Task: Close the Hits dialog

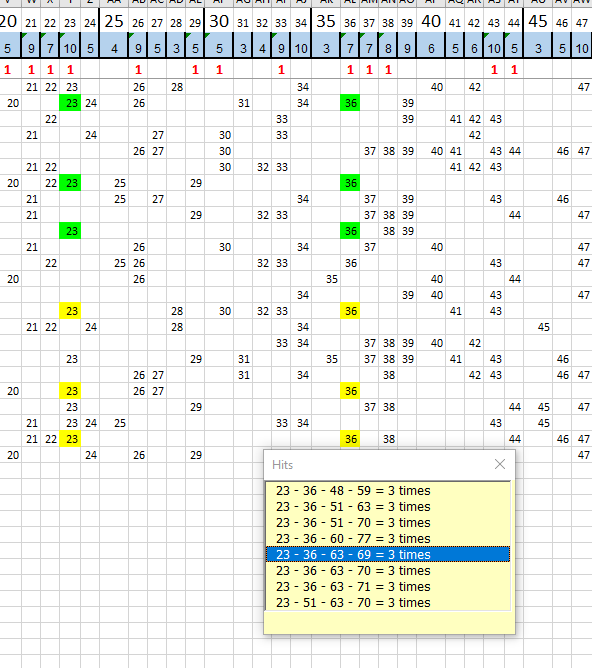Action: tap(500, 464)
